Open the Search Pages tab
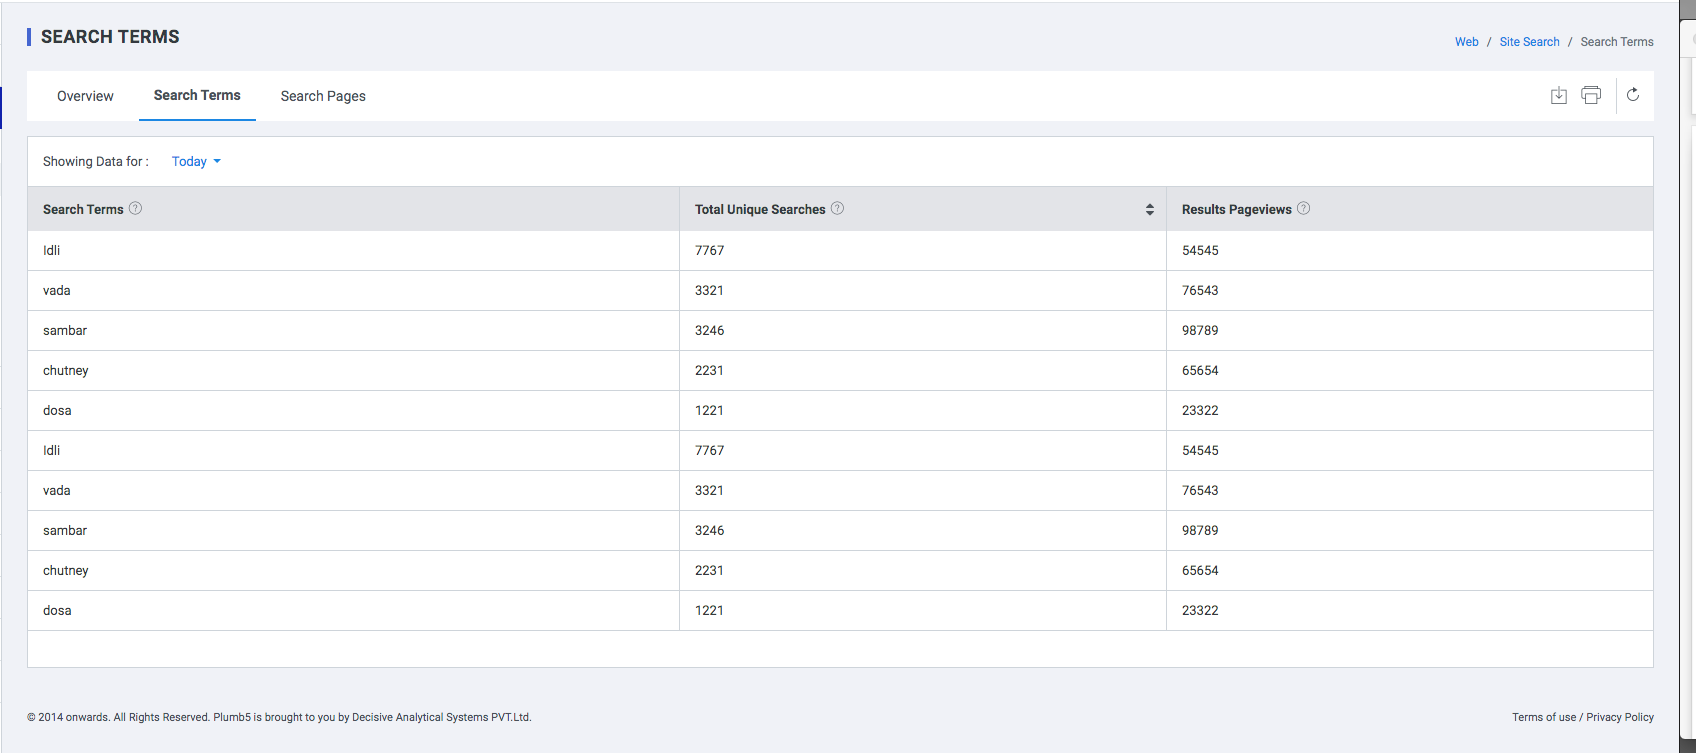Viewport: 1696px width, 753px height. 323,96
